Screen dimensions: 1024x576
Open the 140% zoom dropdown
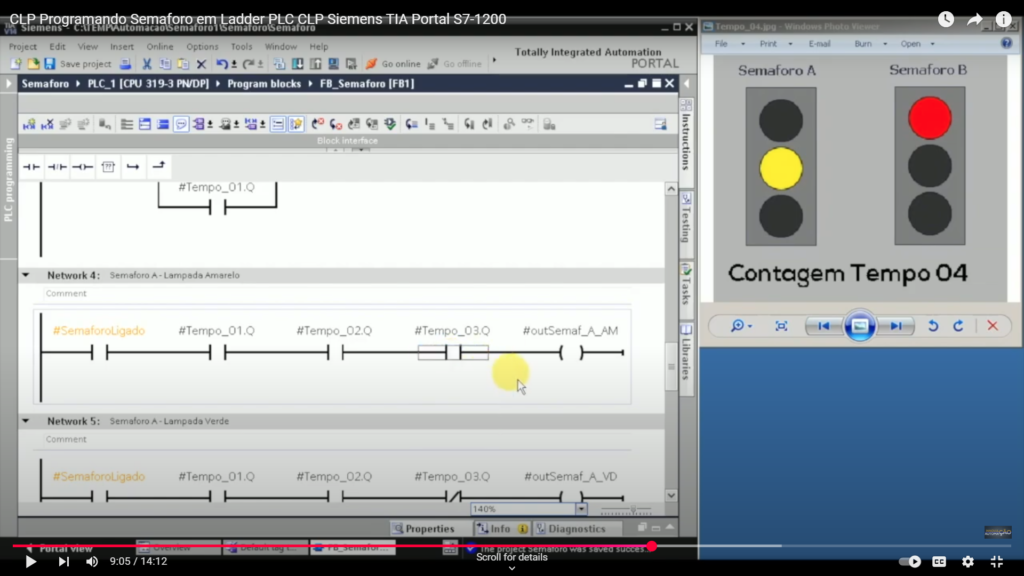(581, 509)
